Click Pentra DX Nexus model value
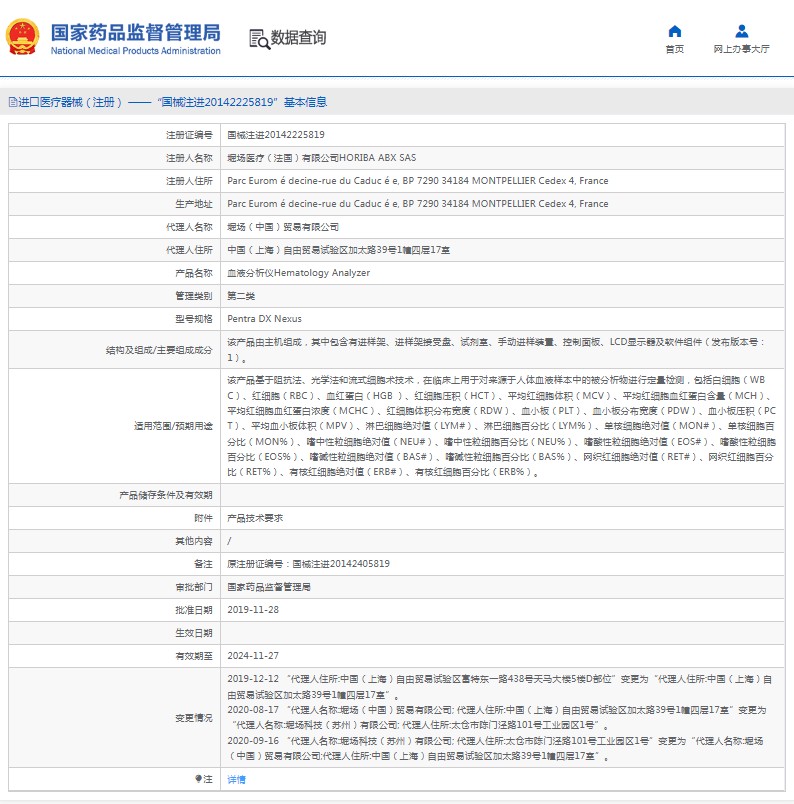Image resolution: width=794 pixels, height=804 pixels. 264,319
